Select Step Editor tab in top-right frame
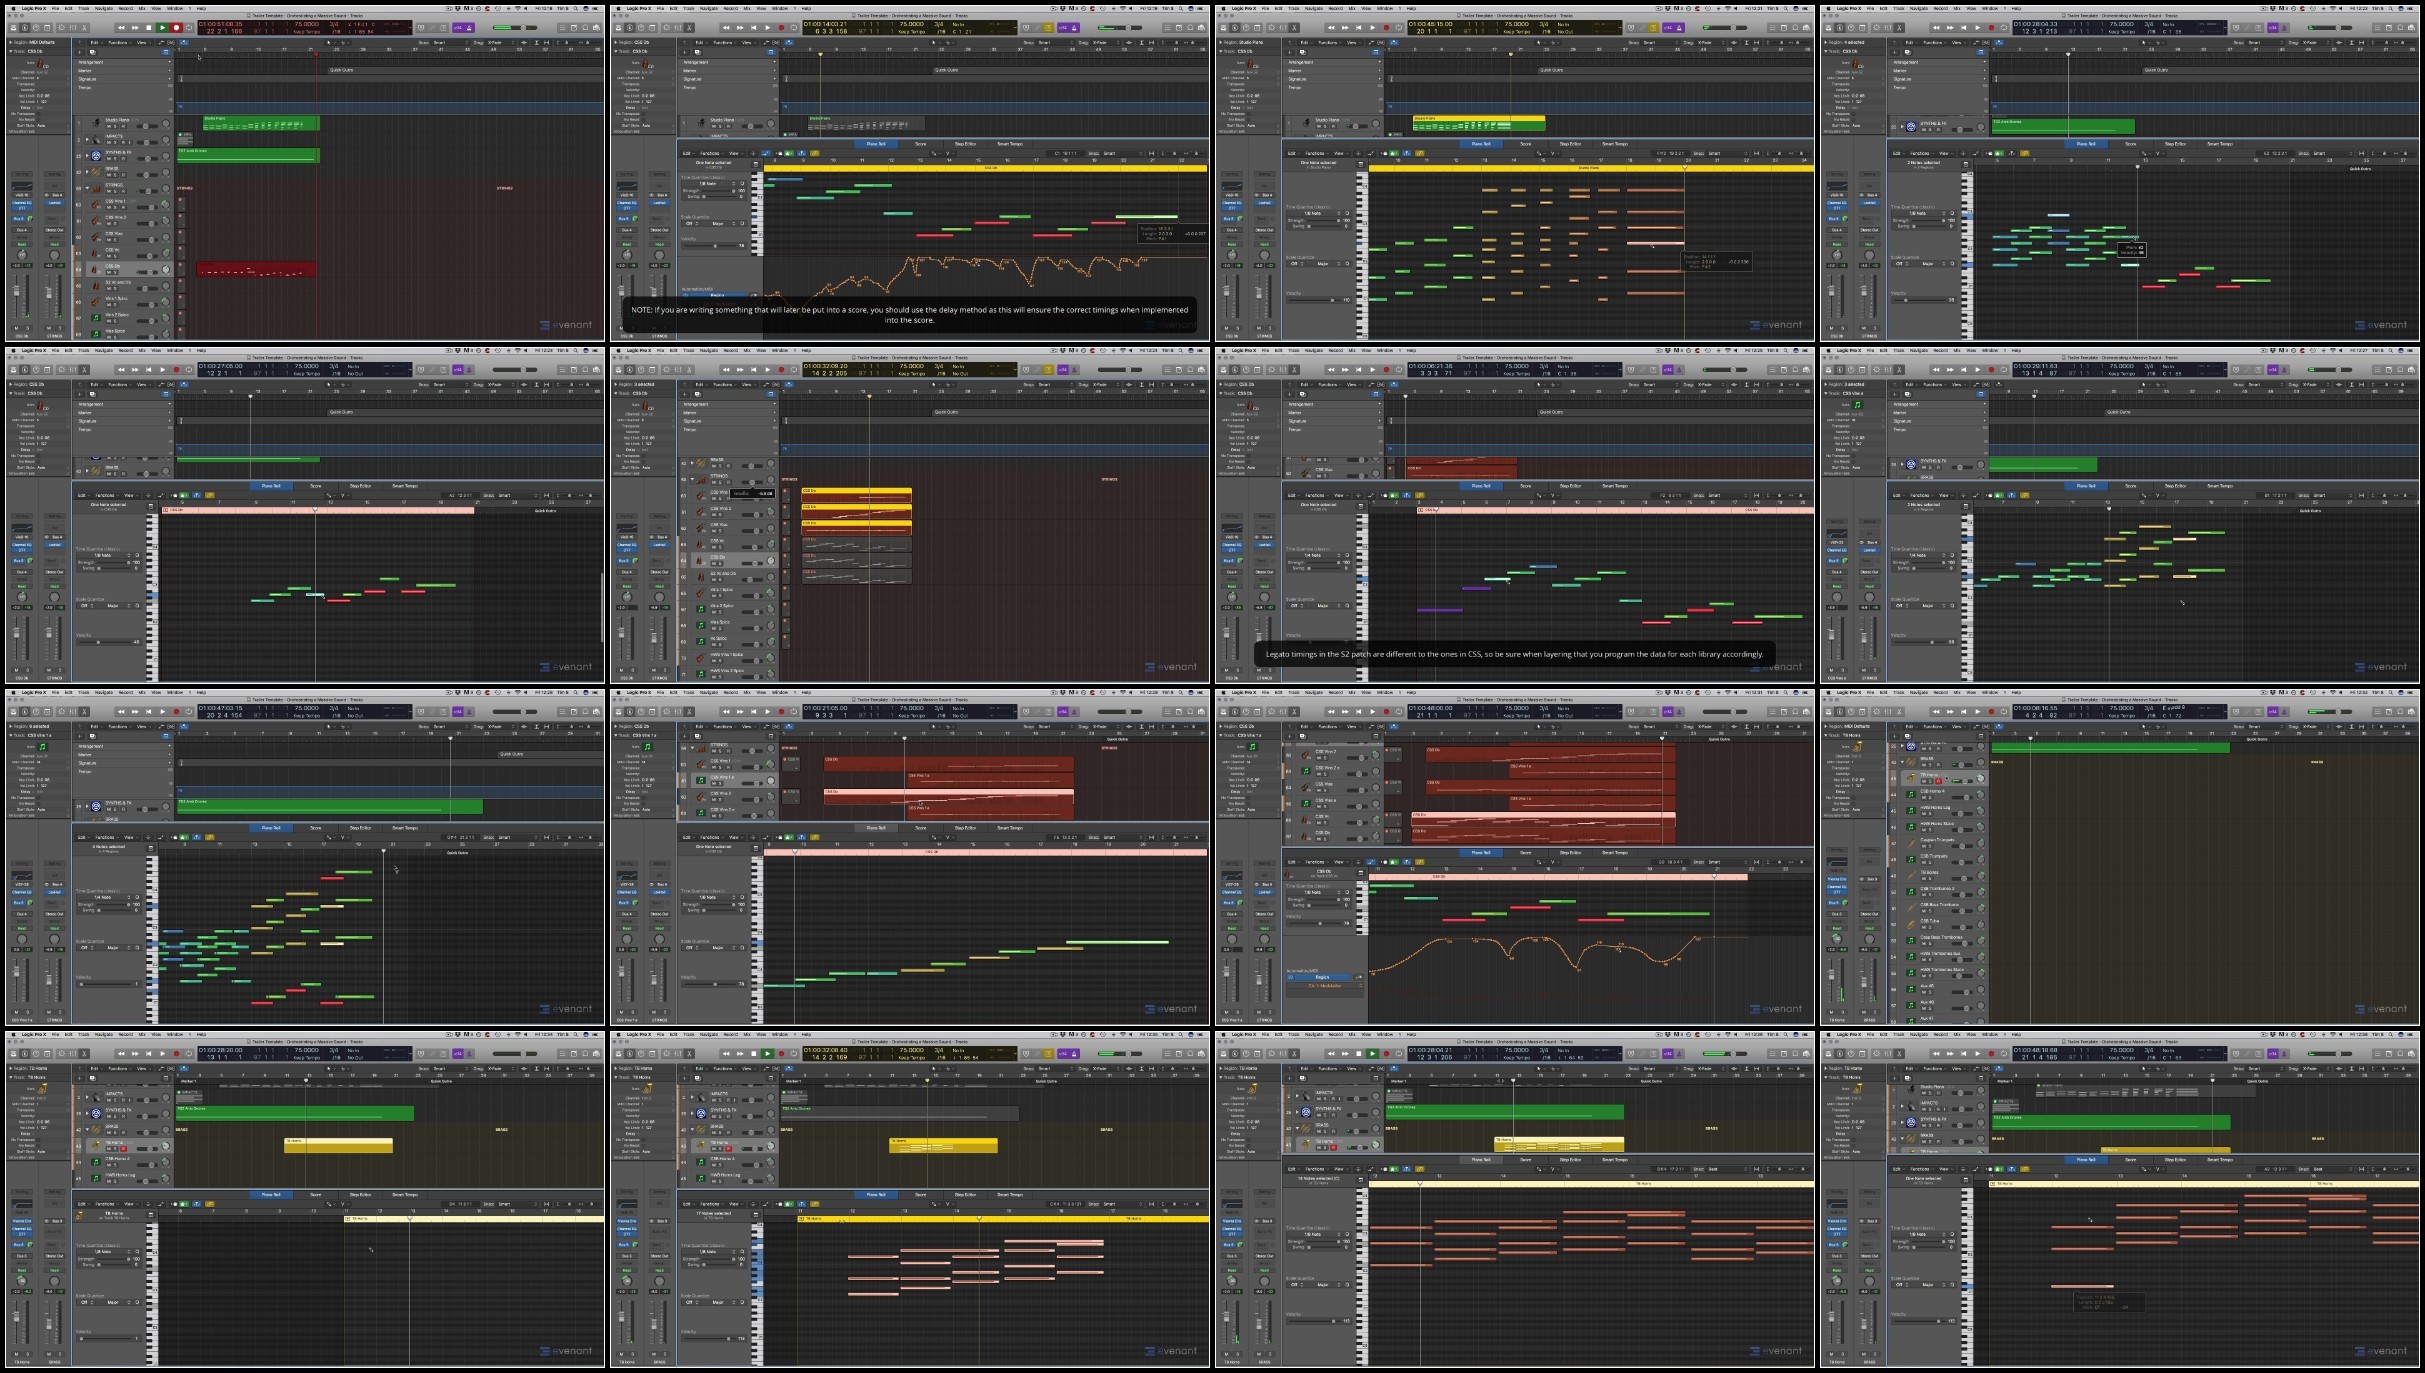2425x1373 pixels. coord(2175,143)
